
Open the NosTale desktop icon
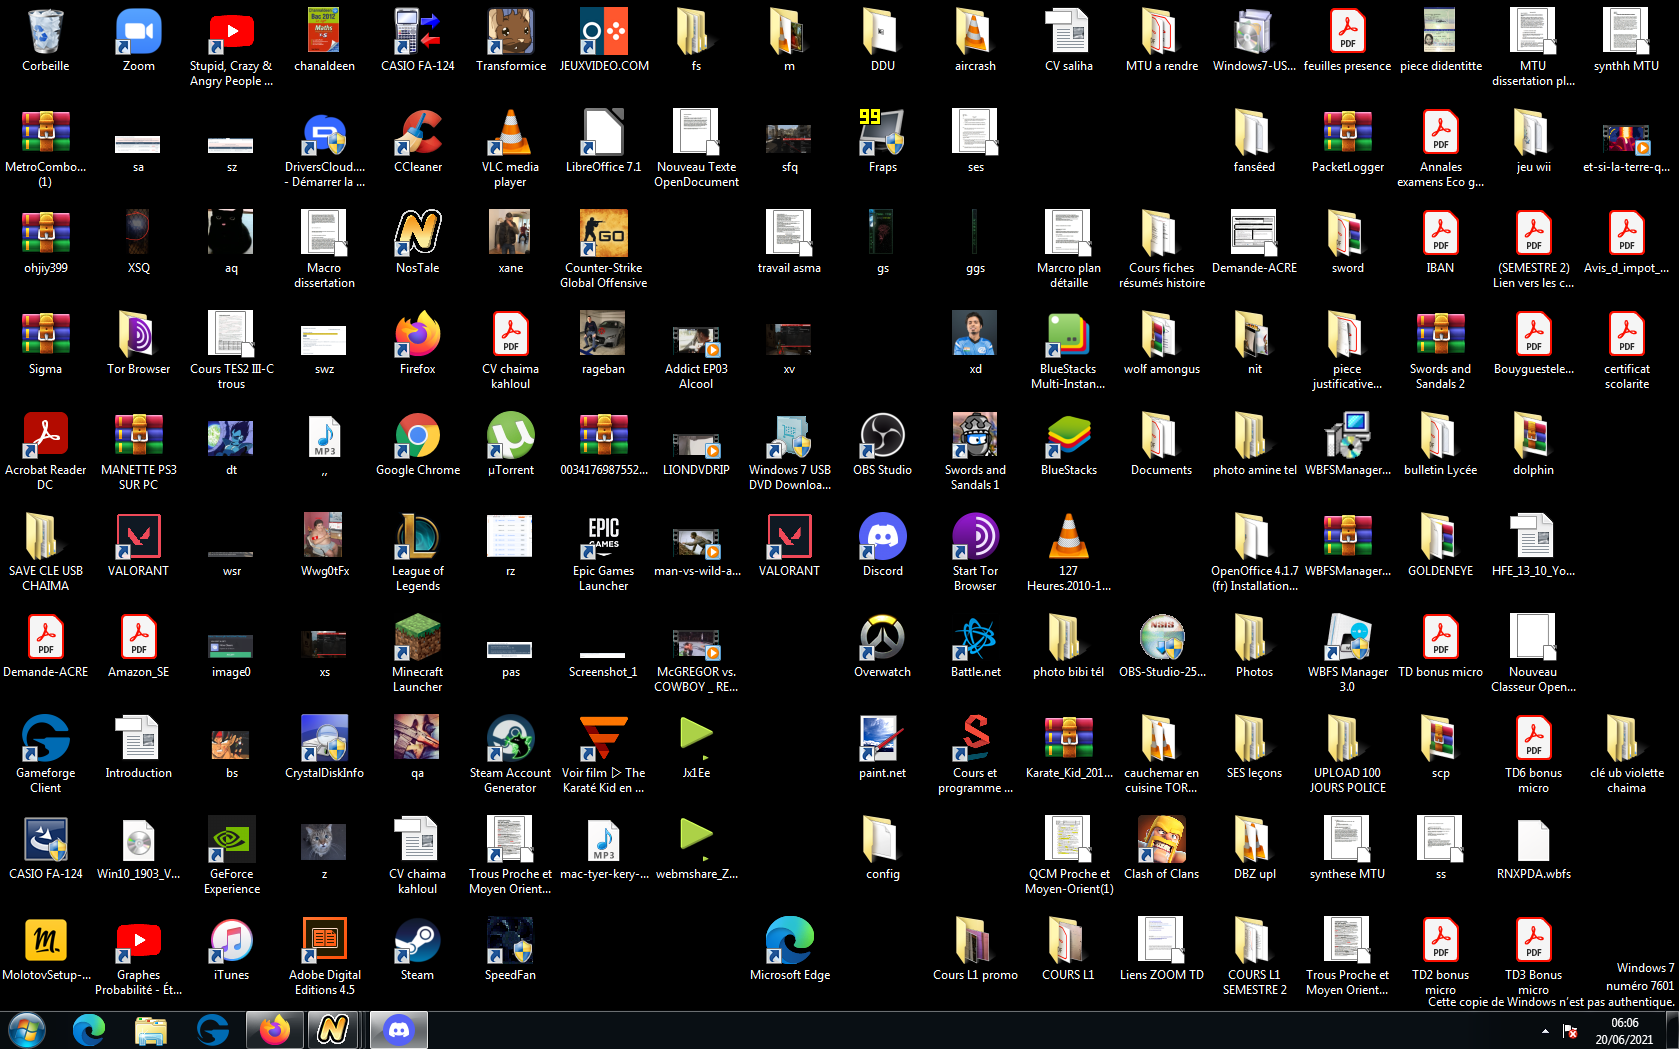418,242
